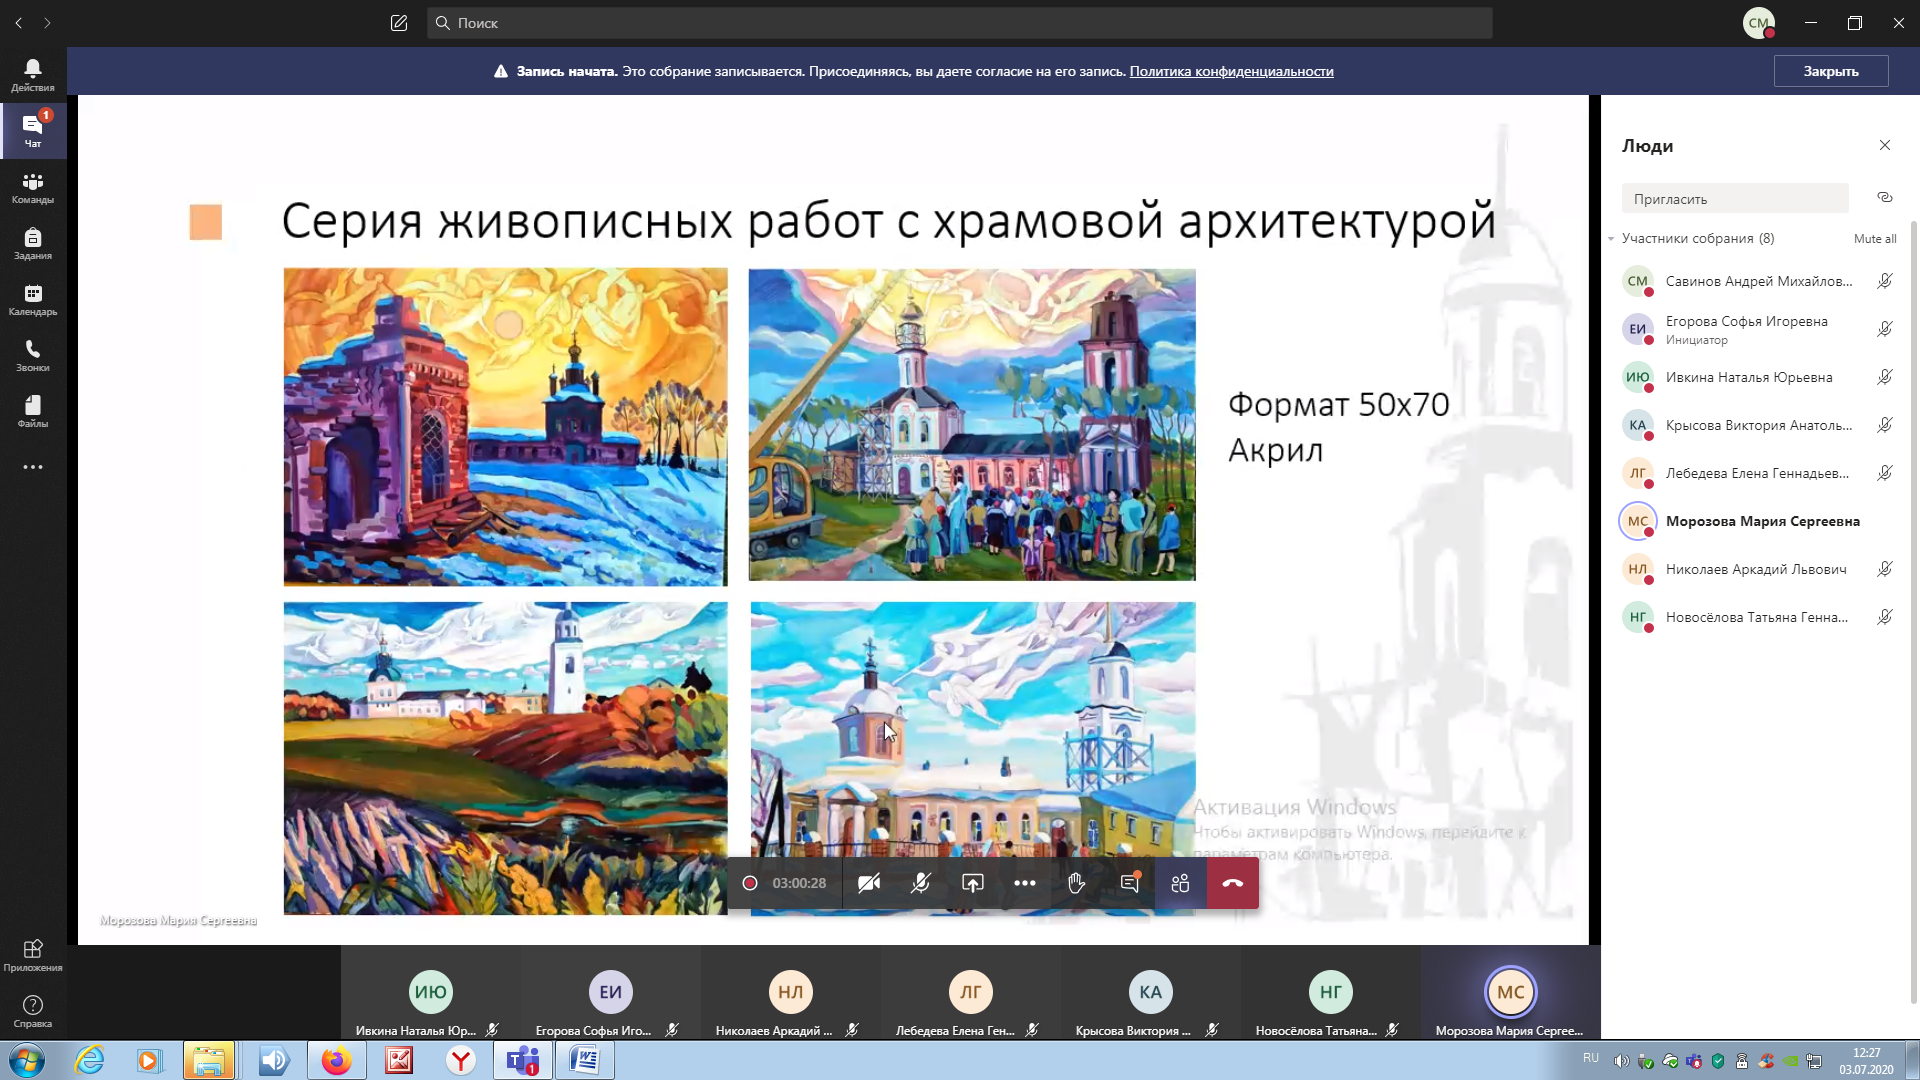
Task: Open the СМ profile avatar menu
Action: [1759, 23]
